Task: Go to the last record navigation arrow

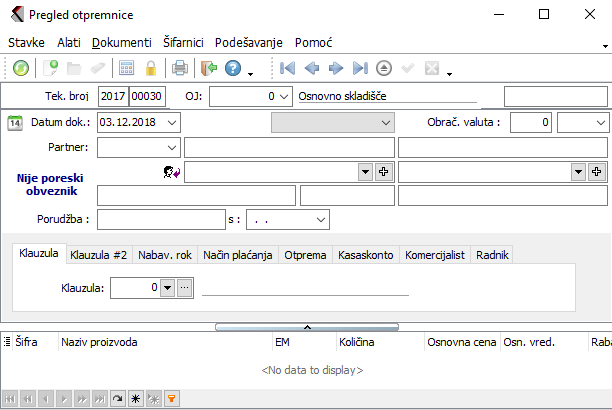Action: point(360,69)
